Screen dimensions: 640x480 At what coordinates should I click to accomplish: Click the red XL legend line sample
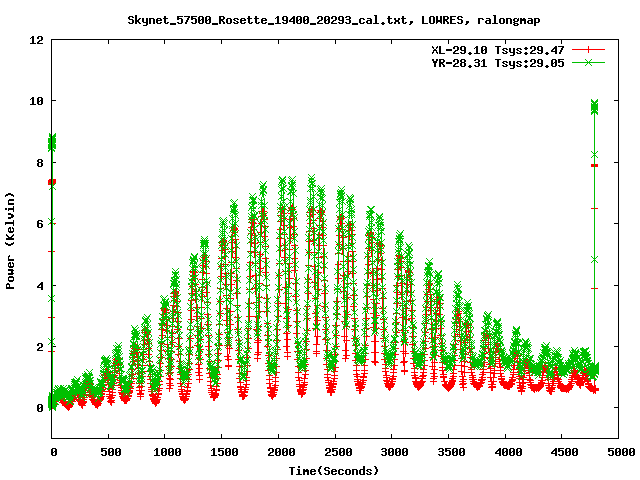click(588, 50)
